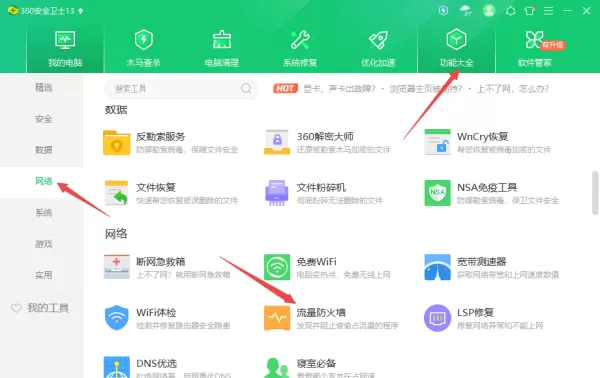600x378 pixels.
Task: Click the magnifier search icon
Action: click(x=246, y=88)
